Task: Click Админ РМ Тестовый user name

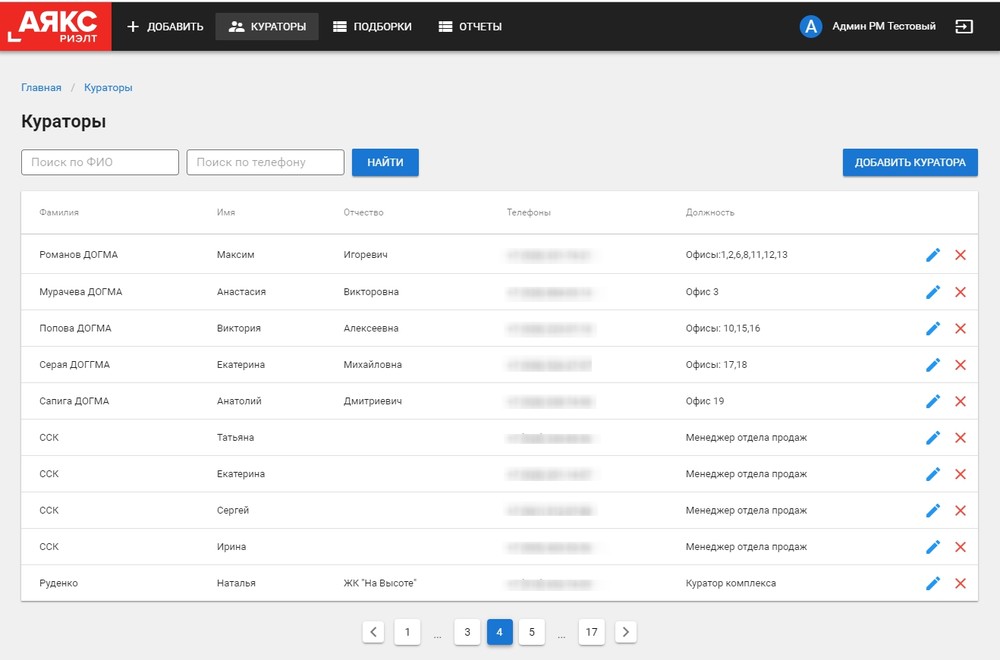Action: [884, 26]
